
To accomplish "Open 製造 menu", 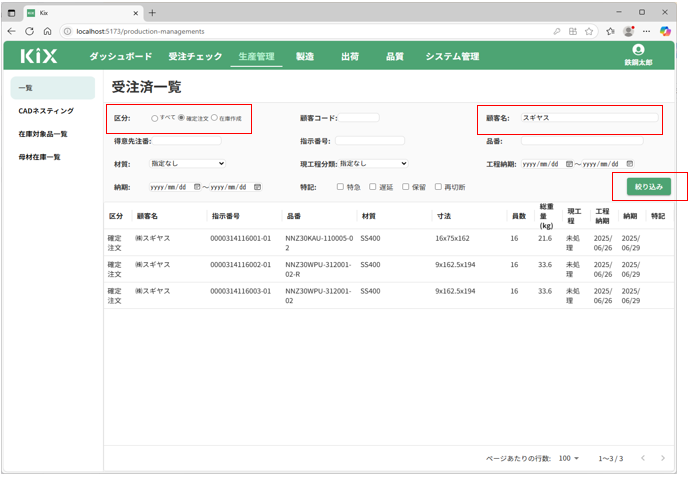I will tap(305, 57).
